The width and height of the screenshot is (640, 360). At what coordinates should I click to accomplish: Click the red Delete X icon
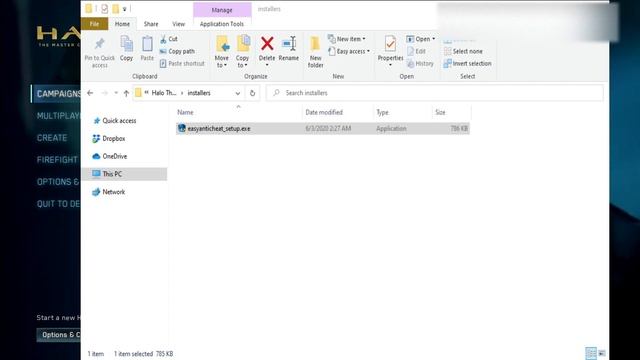(x=267, y=44)
